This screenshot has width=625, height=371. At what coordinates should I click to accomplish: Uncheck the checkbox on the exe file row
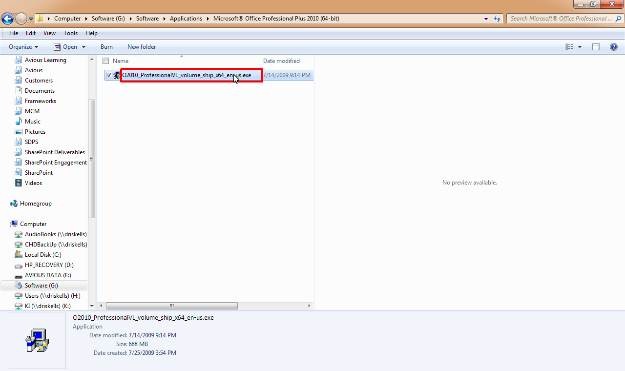109,75
